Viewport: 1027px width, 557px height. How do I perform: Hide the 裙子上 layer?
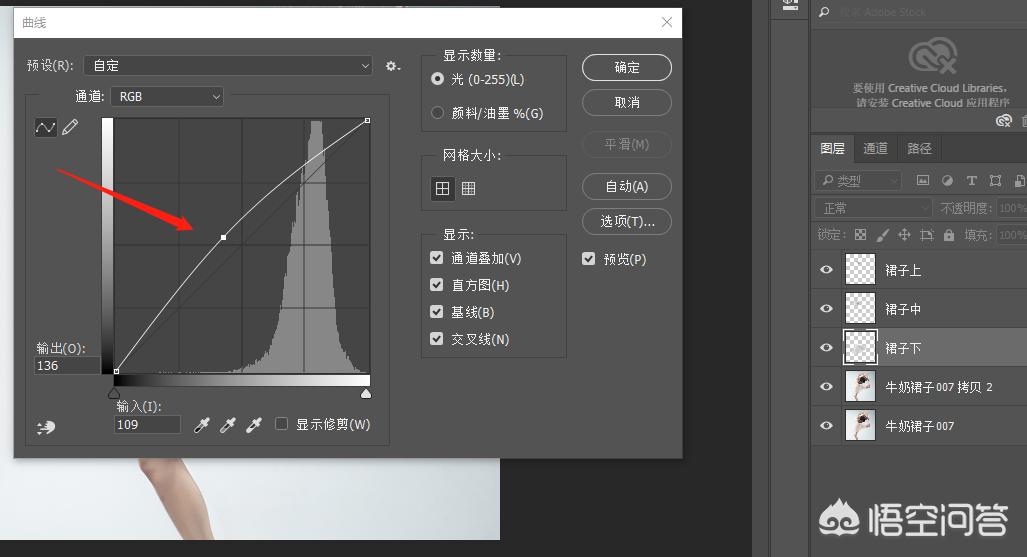click(x=827, y=270)
